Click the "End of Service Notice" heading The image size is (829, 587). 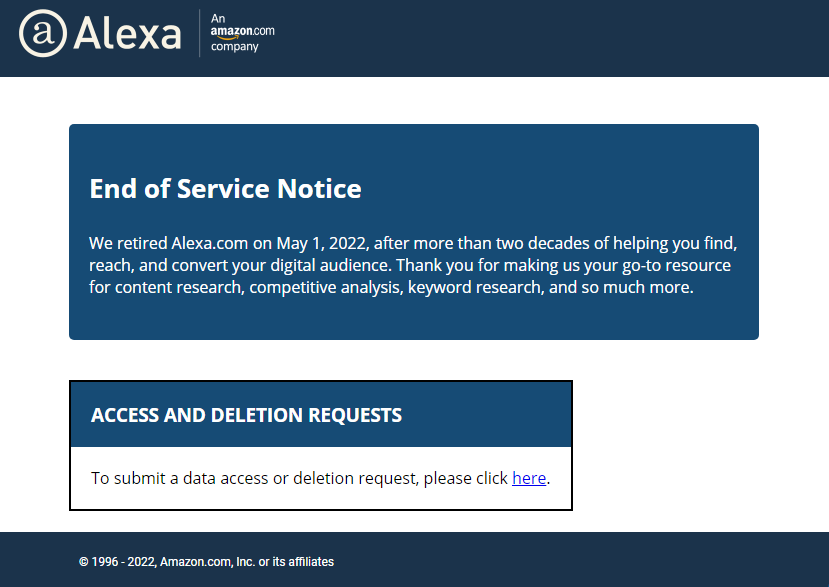pyautogui.click(x=225, y=189)
